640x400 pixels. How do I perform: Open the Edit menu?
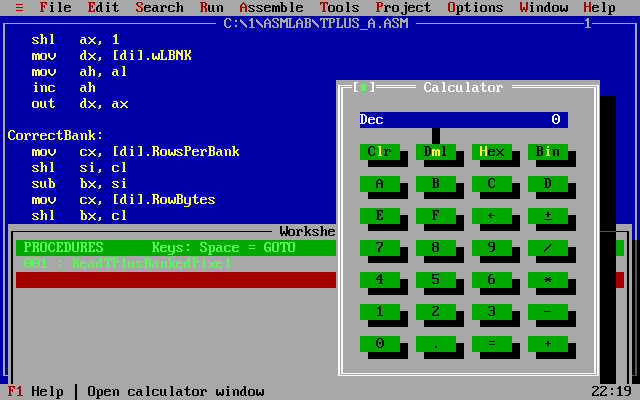tap(103, 7)
